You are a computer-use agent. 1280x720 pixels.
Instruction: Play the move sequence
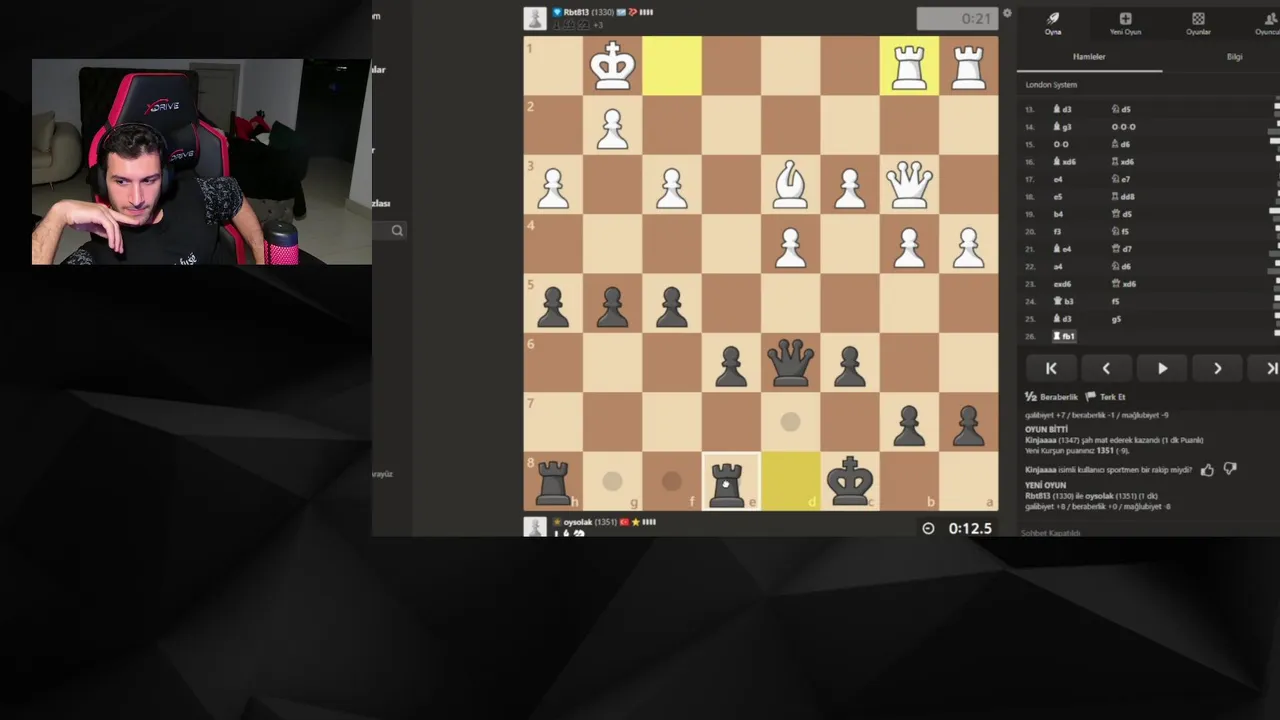click(1162, 369)
